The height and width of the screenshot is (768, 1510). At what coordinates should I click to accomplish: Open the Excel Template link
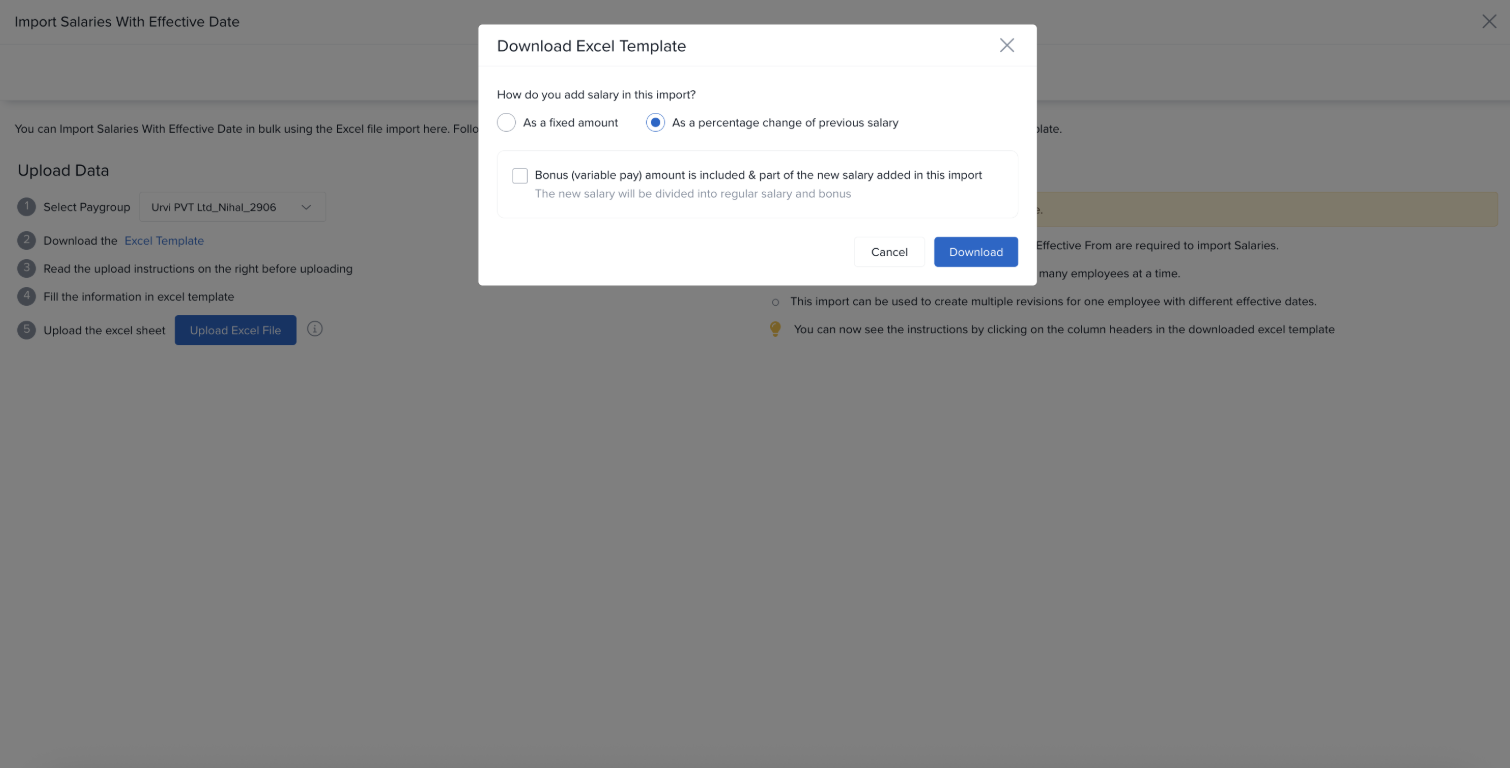tap(164, 241)
